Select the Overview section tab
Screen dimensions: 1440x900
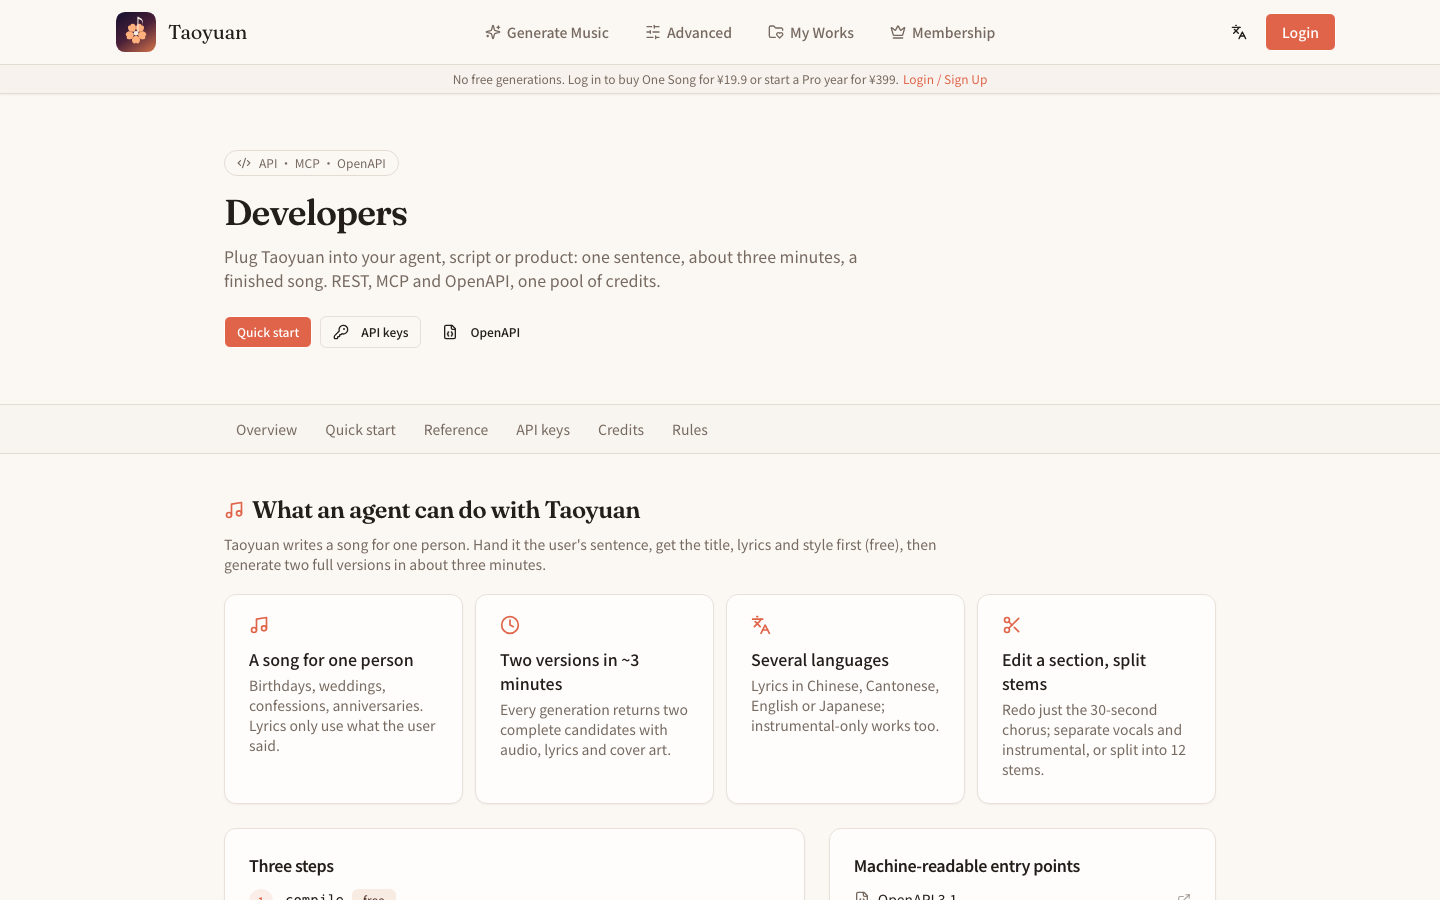coord(266,430)
